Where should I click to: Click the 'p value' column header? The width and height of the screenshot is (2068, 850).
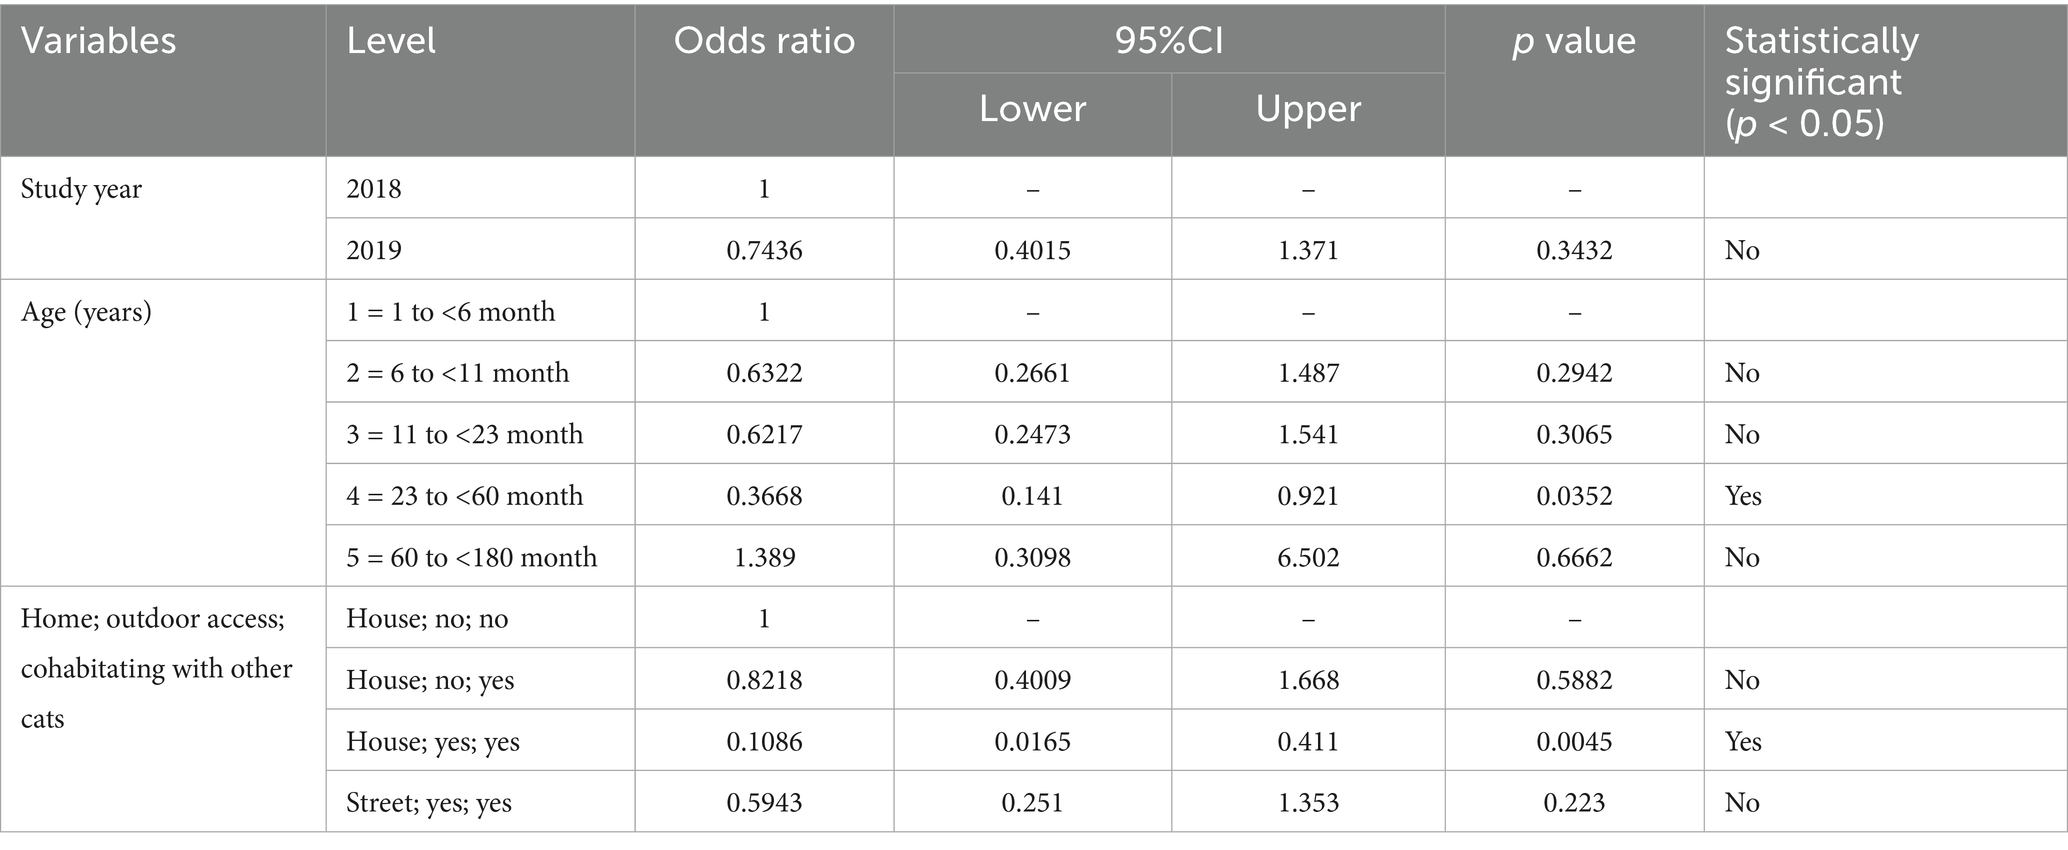point(1574,41)
